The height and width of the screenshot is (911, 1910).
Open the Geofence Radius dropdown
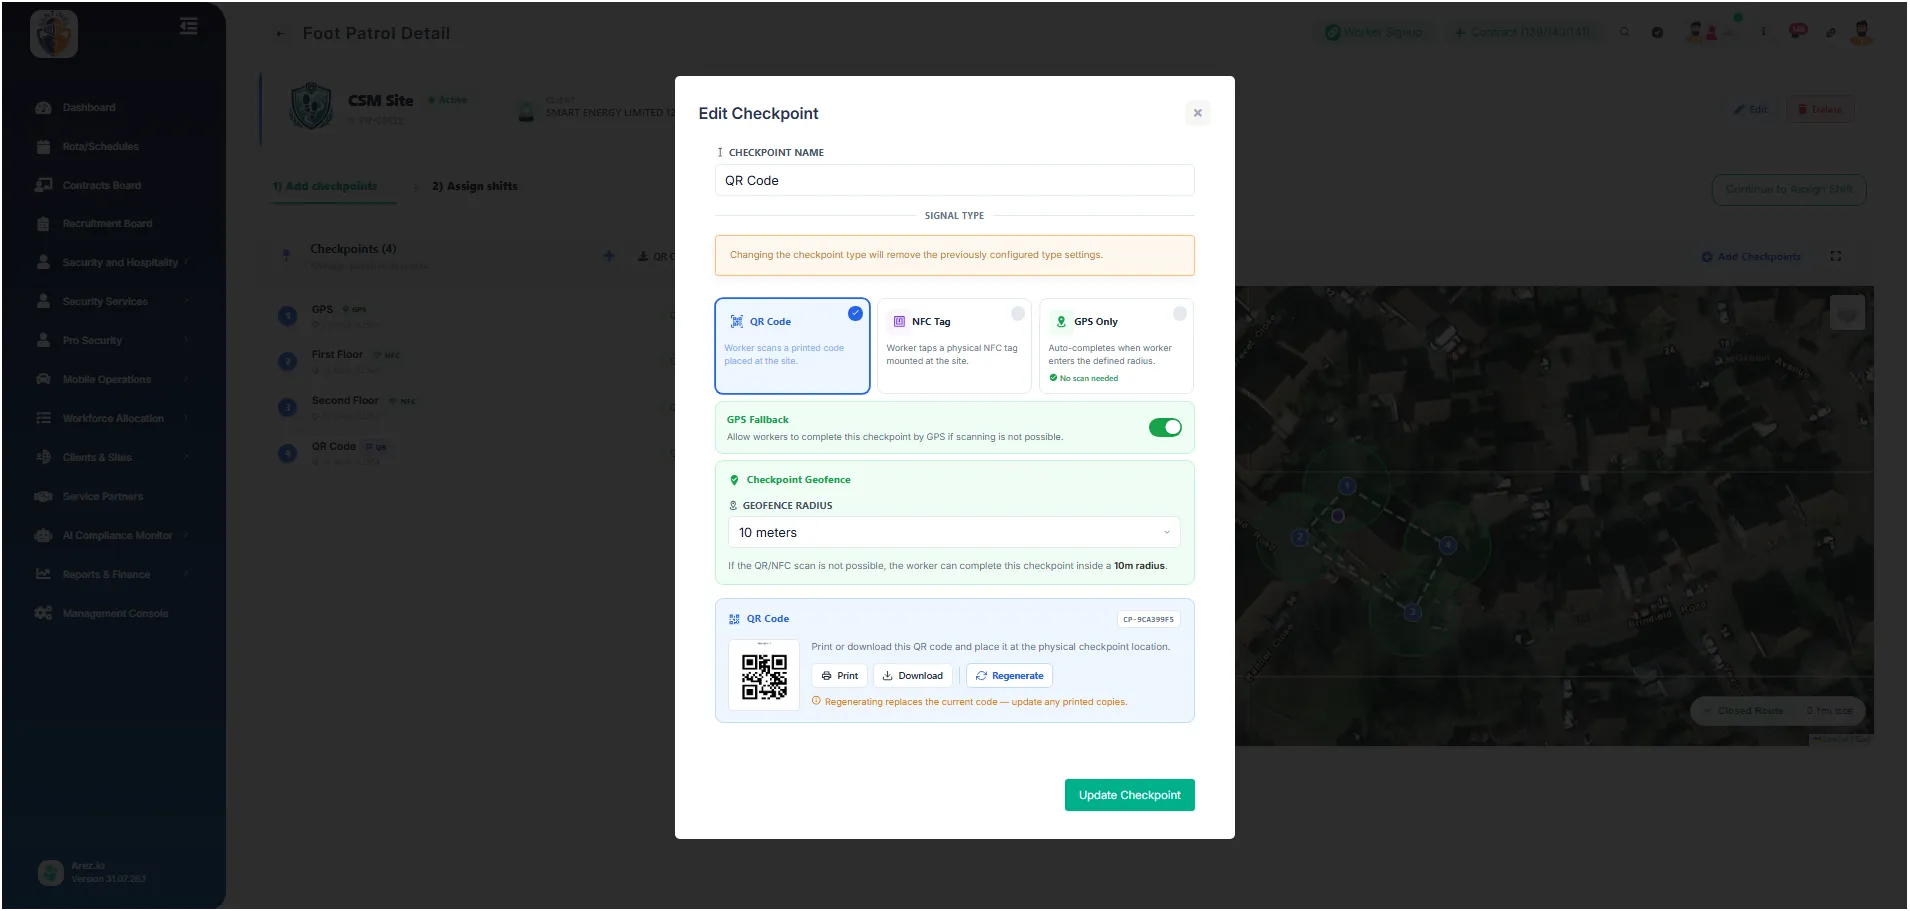tap(954, 532)
